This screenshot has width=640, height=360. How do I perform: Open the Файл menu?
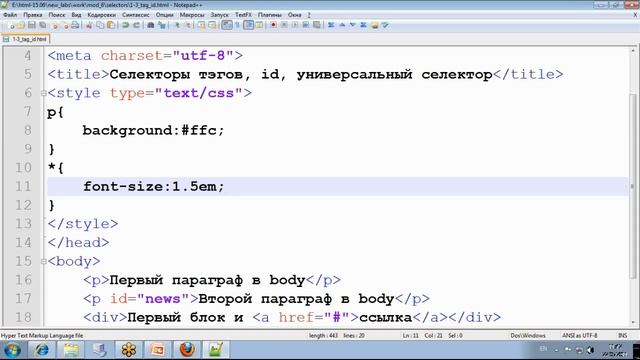click(x=10, y=15)
